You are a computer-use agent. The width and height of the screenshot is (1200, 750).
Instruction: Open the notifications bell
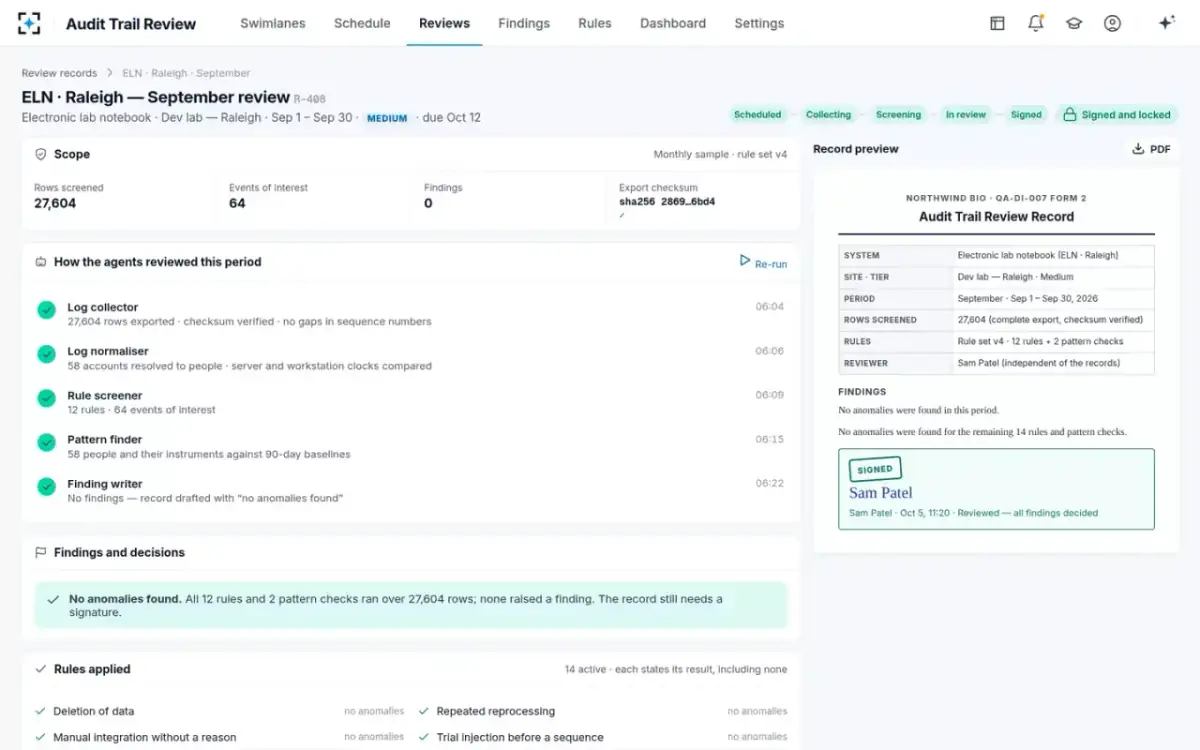[x=1036, y=23]
